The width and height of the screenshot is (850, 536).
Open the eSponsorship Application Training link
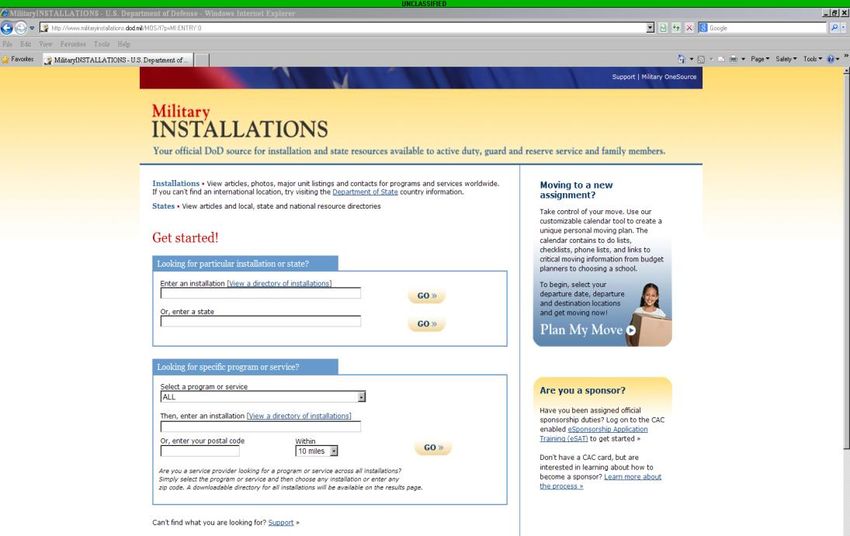(x=594, y=434)
